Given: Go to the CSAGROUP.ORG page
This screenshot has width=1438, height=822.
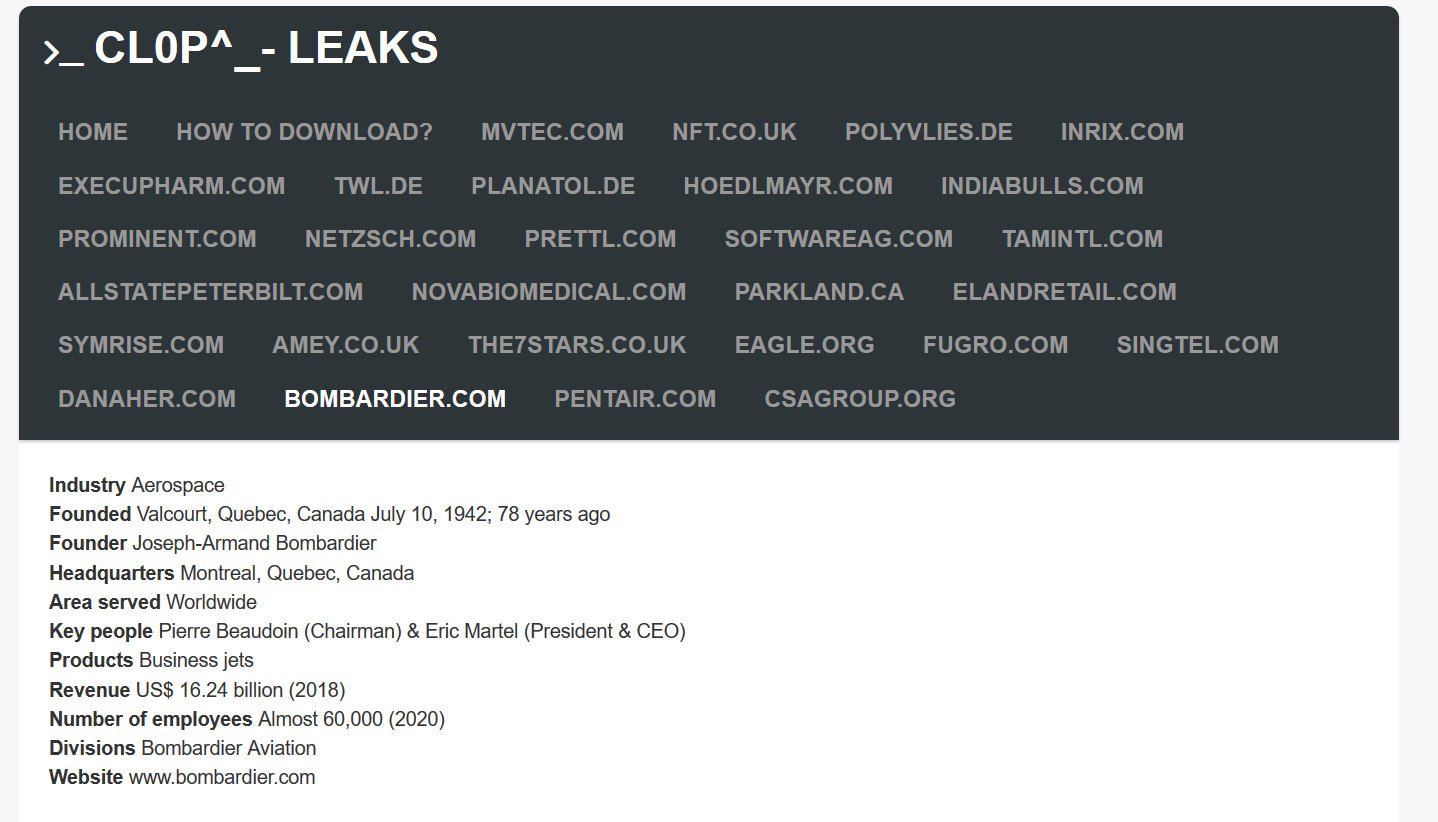Looking at the screenshot, I should (x=860, y=399).
